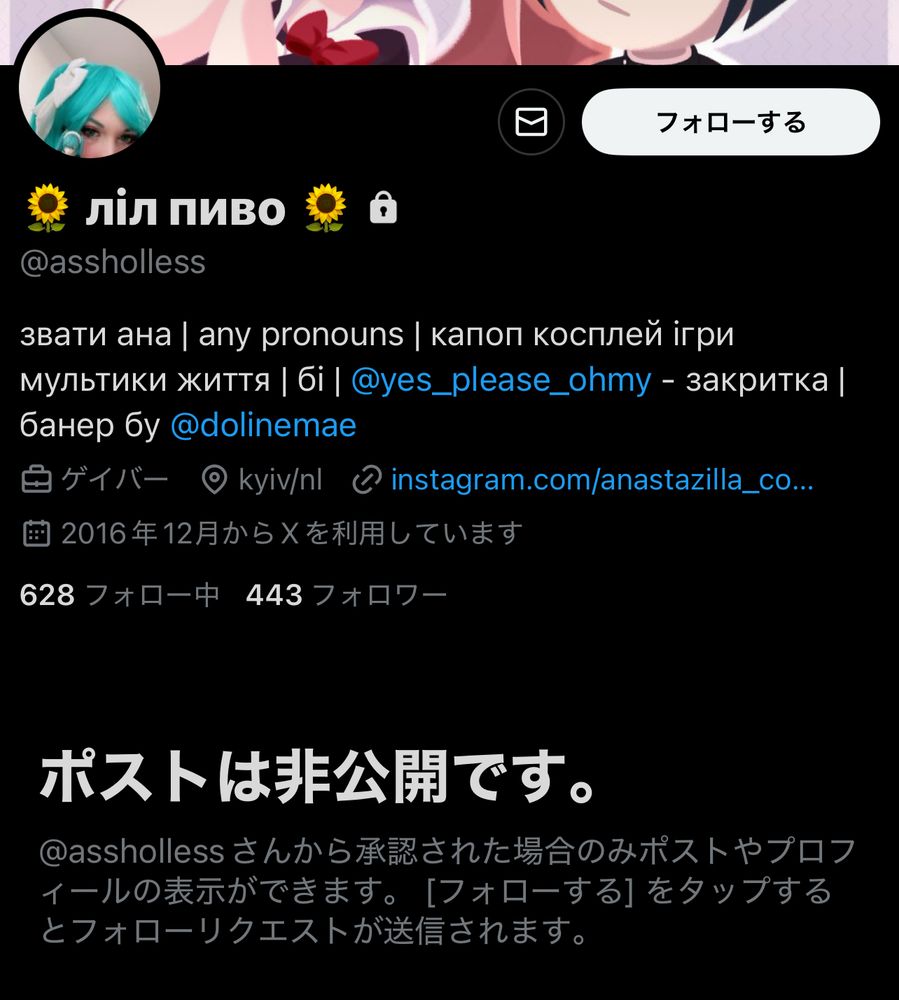This screenshot has width=899, height=1000.
Task: View the 443 フォロワー followers list
Action: [x=347, y=594]
